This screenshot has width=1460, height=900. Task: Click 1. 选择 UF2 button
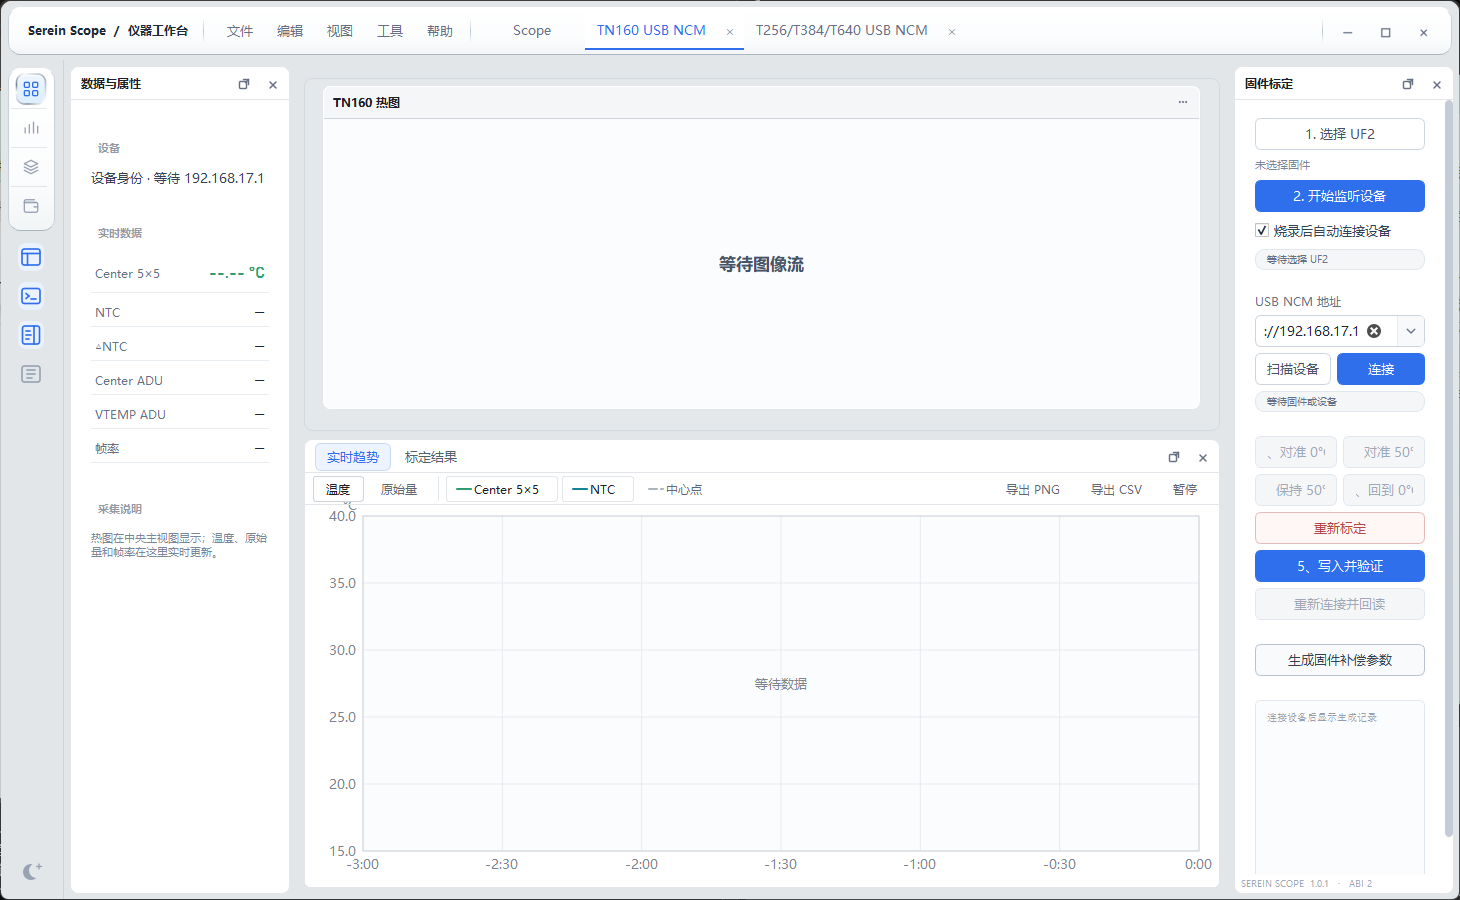[1340, 134]
